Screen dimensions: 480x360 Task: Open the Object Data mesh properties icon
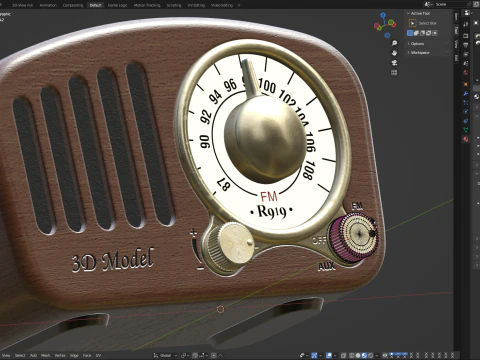(466, 130)
